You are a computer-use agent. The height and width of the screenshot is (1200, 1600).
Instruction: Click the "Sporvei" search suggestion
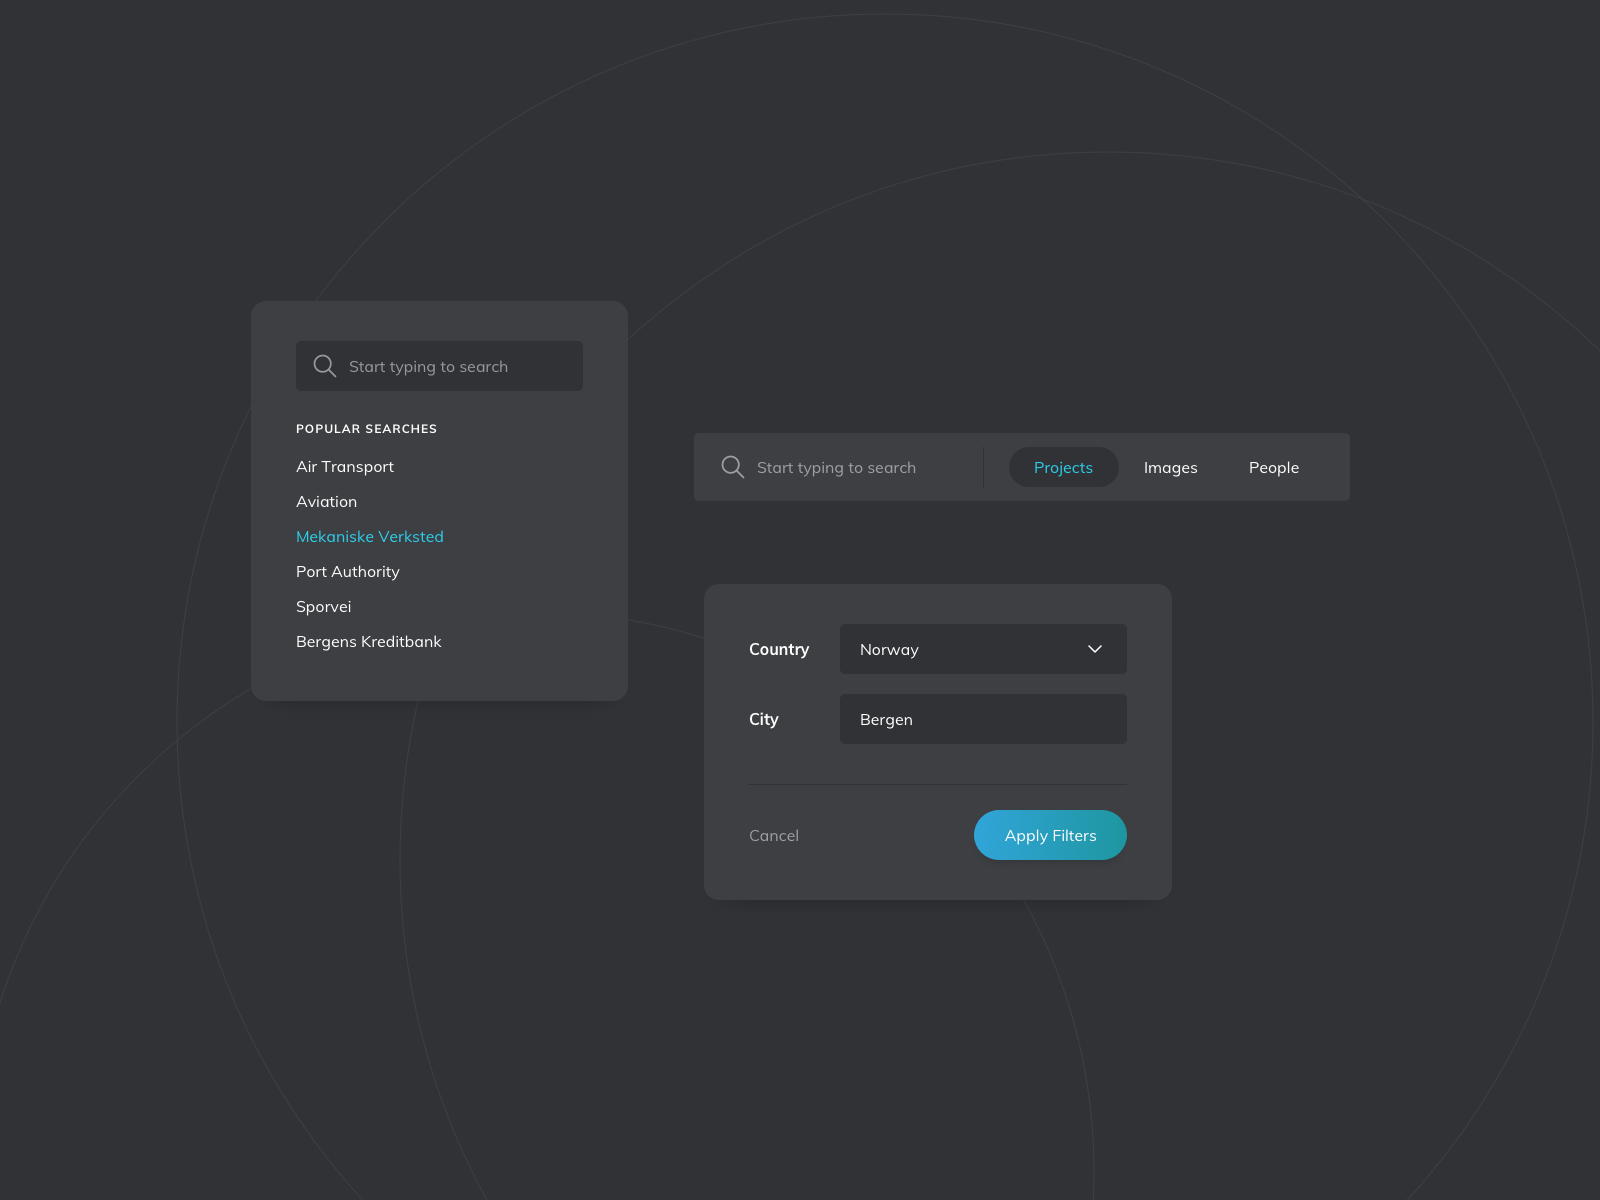point(323,606)
